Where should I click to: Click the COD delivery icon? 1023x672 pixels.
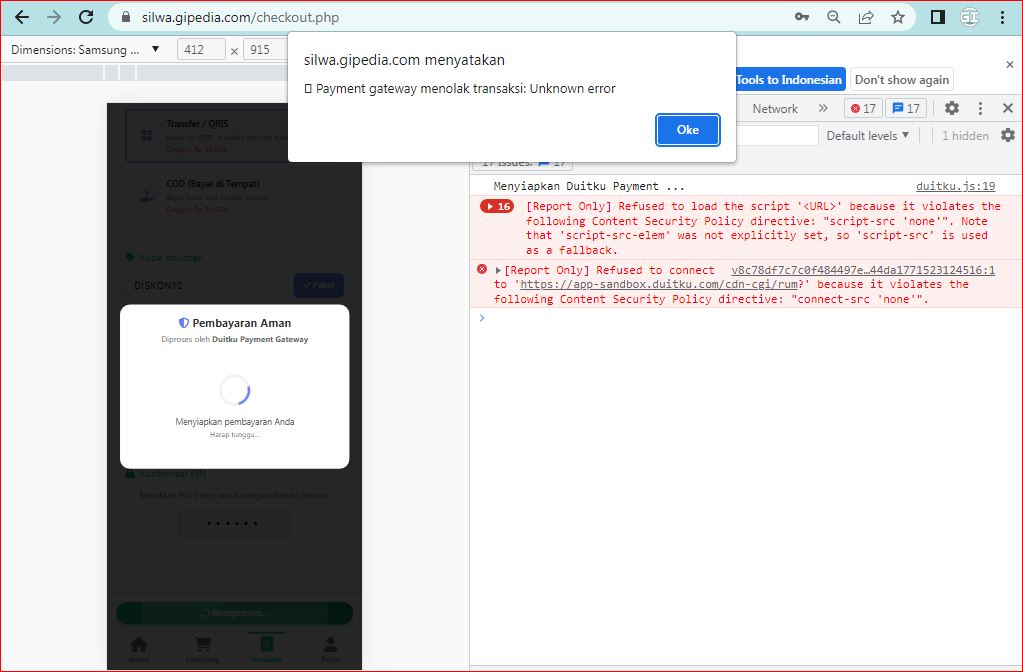146,196
